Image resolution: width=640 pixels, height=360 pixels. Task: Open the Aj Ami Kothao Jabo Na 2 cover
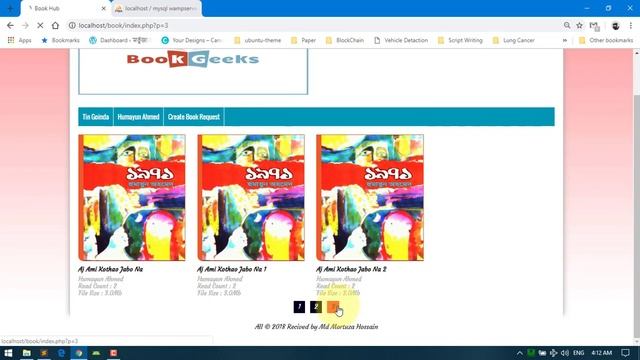(x=370, y=198)
